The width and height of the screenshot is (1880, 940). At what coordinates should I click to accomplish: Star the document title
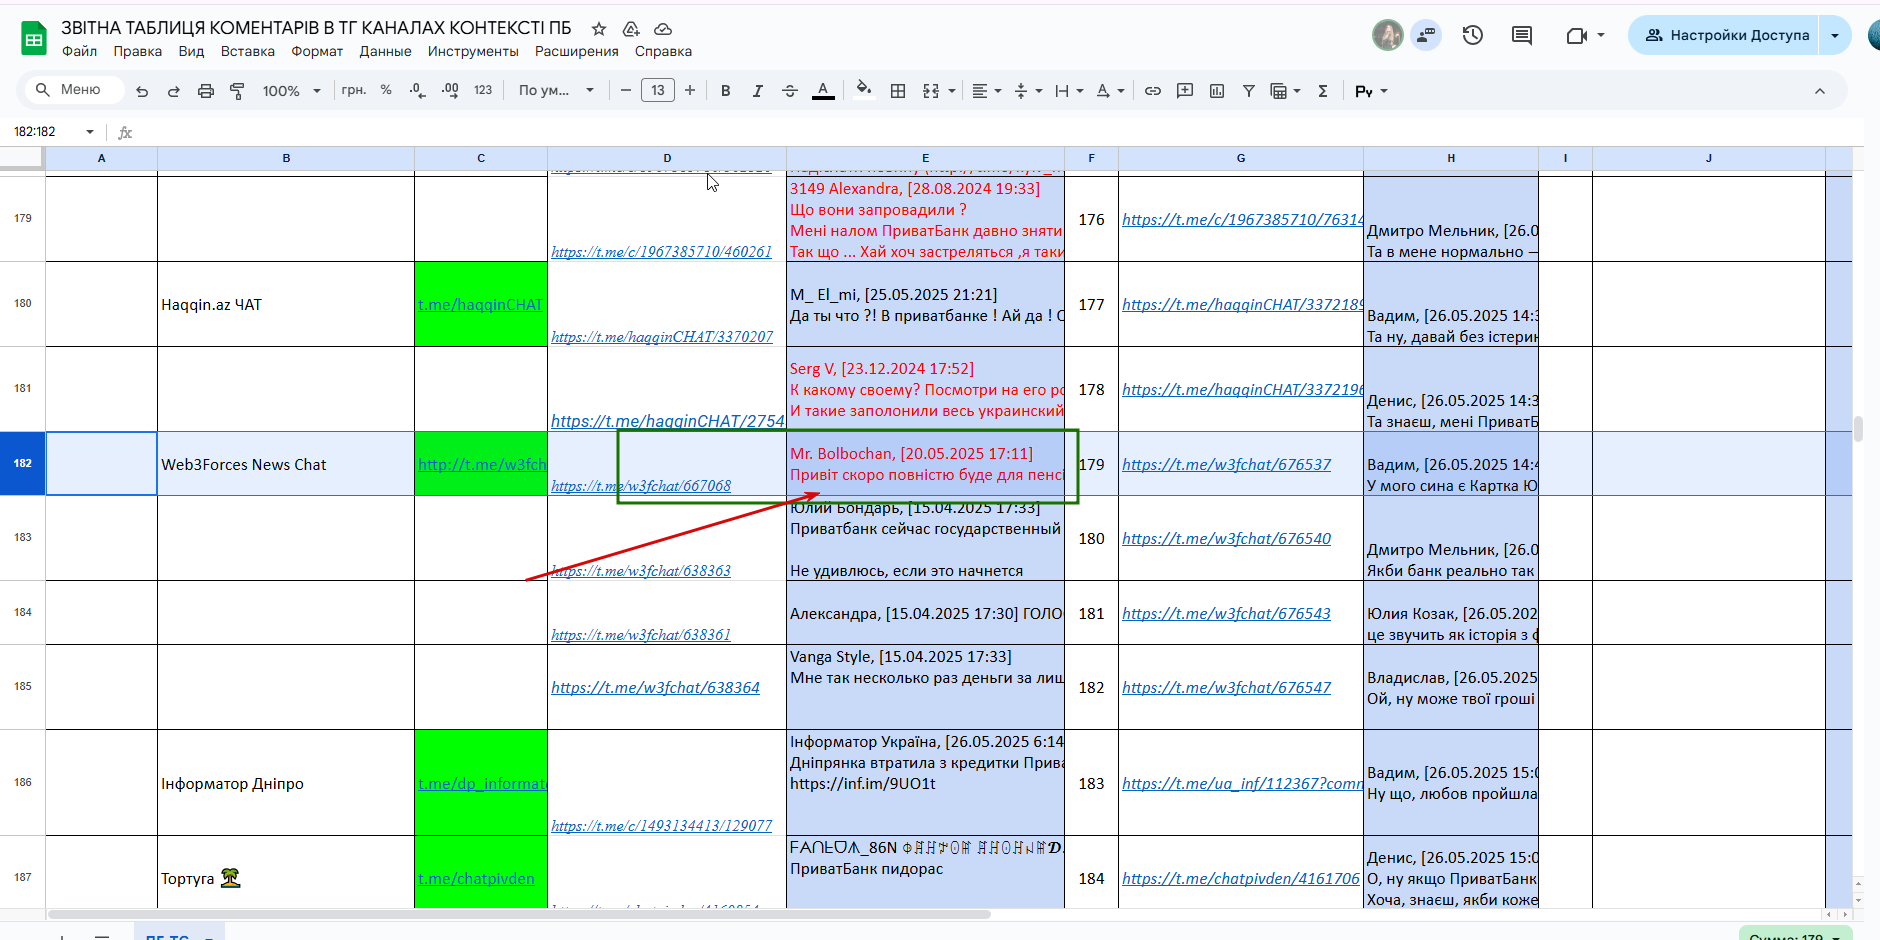point(599,29)
